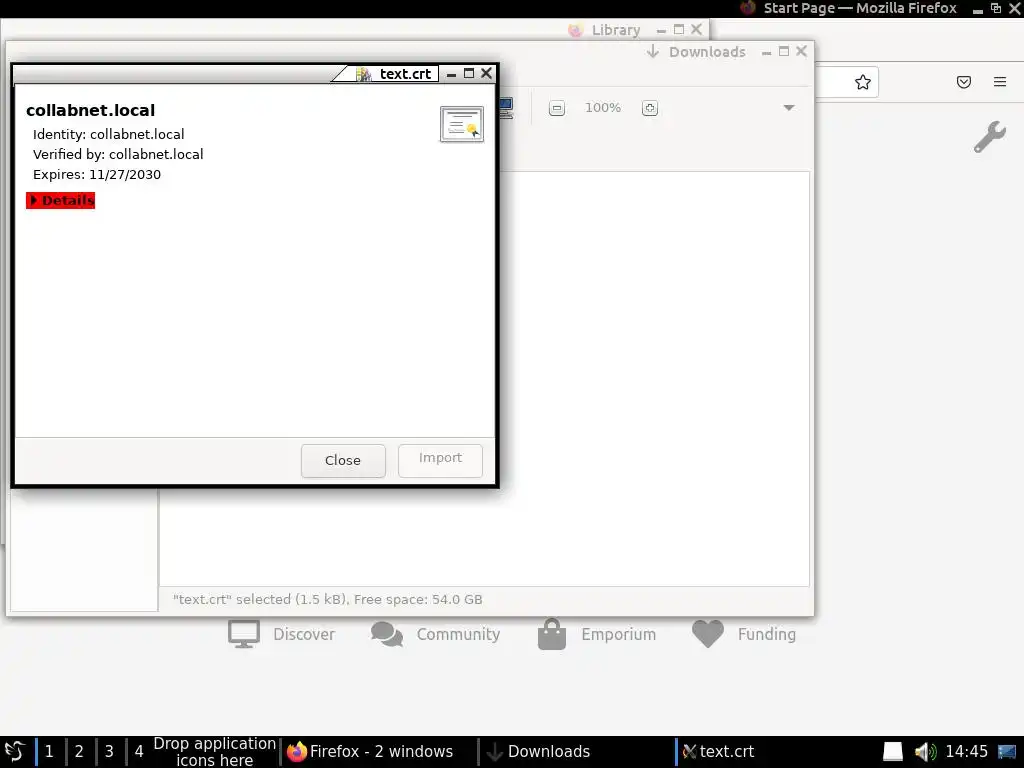Click the zoom out button beside 100%

point(556,108)
